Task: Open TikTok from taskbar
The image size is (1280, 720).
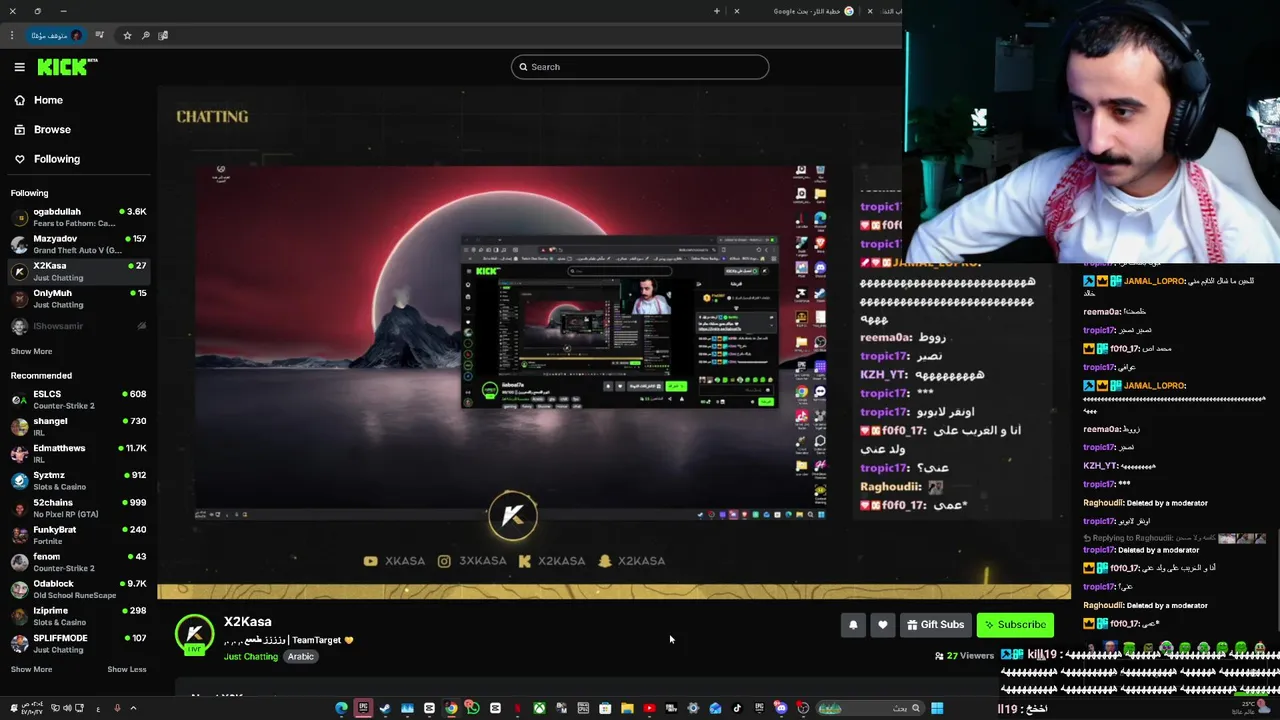Action: tap(737, 708)
